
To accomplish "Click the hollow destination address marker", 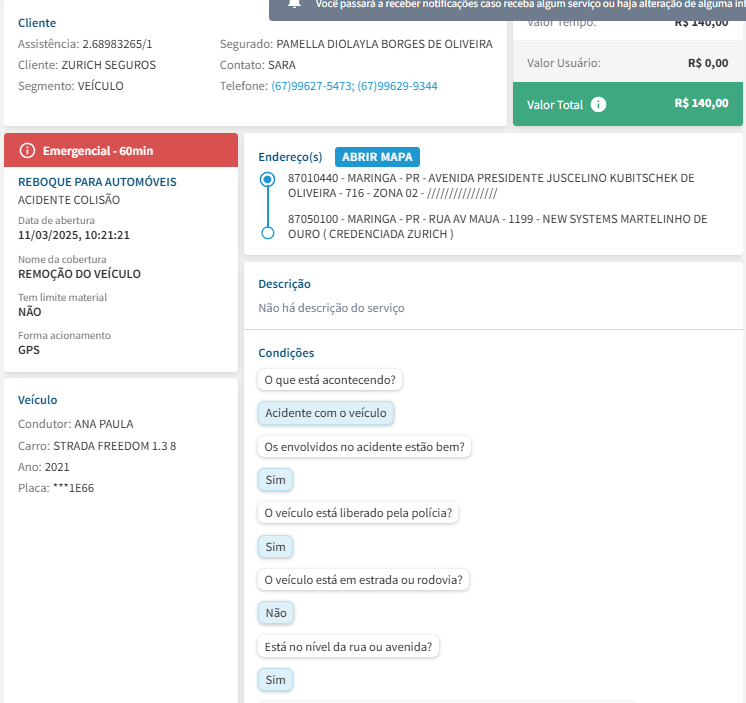I will [x=267, y=233].
